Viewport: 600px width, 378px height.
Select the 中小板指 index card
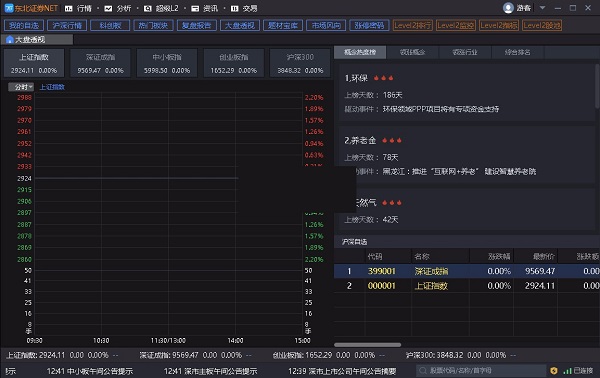coord(167,63)
